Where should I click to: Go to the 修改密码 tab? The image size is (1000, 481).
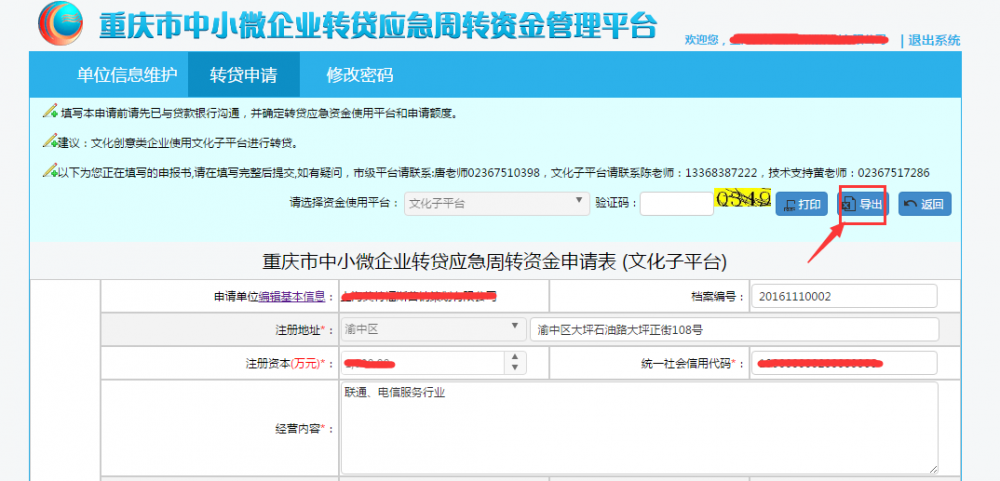(x=359, y=75)
